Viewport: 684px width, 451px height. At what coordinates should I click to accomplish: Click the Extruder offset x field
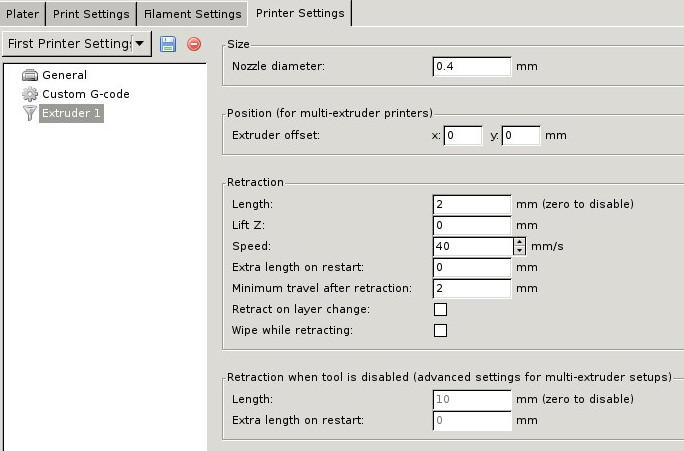point(463,135)
